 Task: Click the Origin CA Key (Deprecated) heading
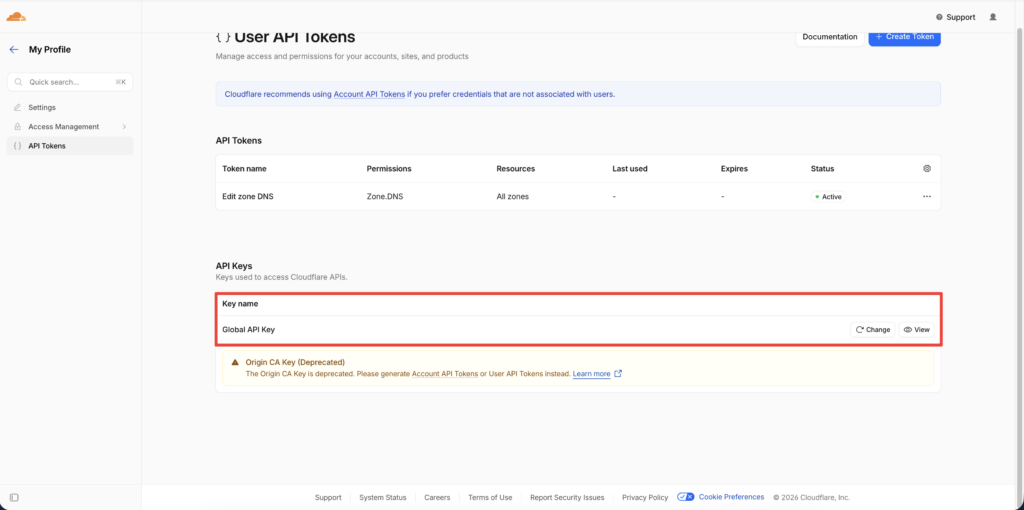[295, 362]
